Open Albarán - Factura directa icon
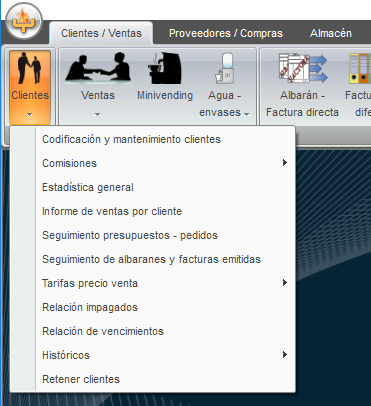This screenshot has height=406, width=371. tap(303, 68)
